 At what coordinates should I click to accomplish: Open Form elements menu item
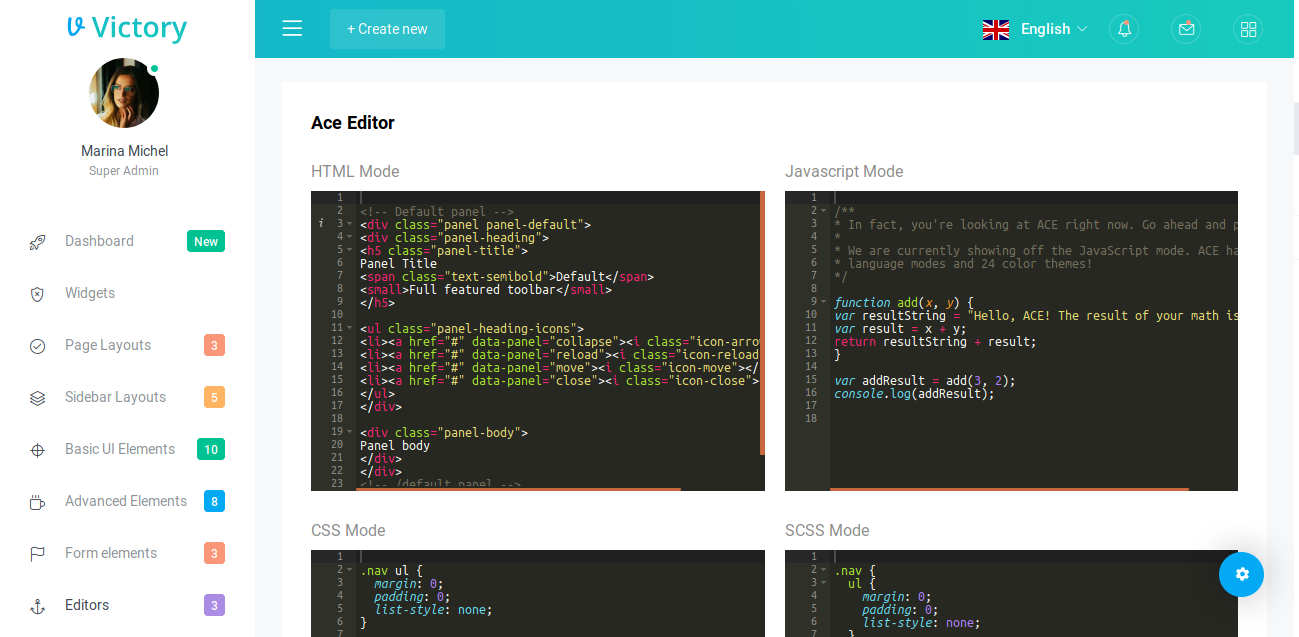click(x=111, y=553)
